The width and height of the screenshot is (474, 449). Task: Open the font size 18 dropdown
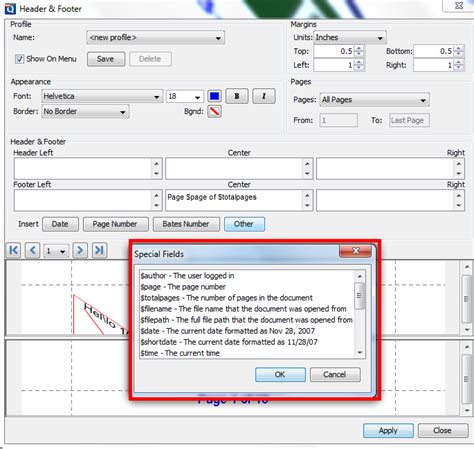pos(185,96)
